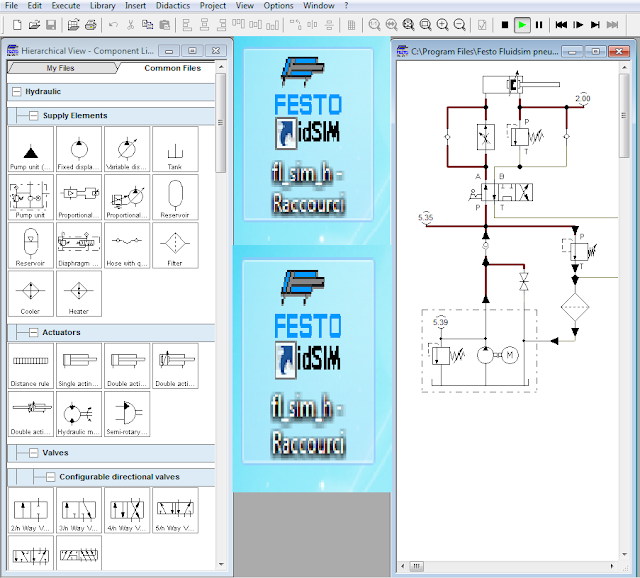Click the Print toolbar icon

point(91,25)
